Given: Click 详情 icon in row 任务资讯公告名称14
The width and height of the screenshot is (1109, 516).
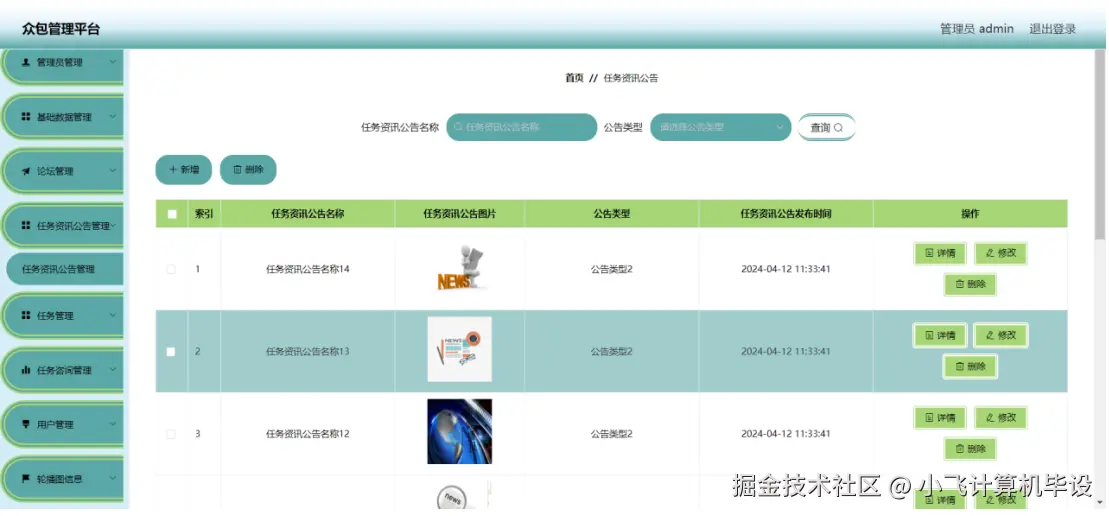Looking at the screenshot, I should tap(929, 253).
